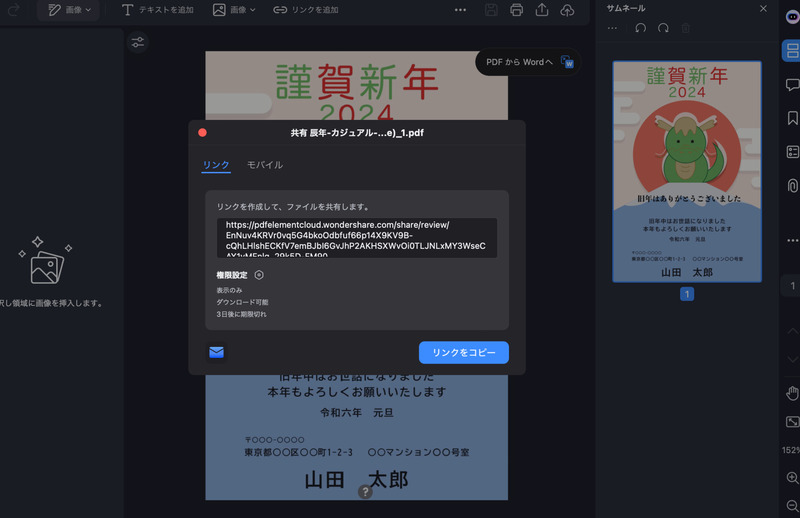Click the page number field in the right sidebar
Screen dimensions: 800x518
792,286
